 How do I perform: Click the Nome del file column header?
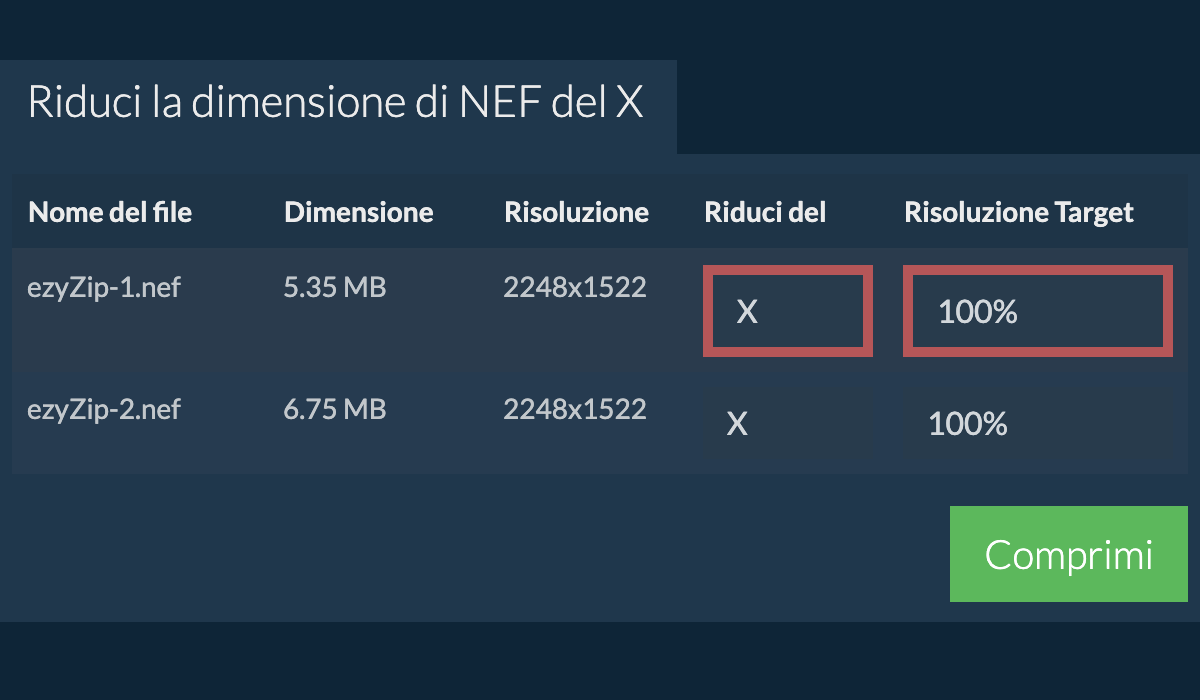[x=110, y=212]
